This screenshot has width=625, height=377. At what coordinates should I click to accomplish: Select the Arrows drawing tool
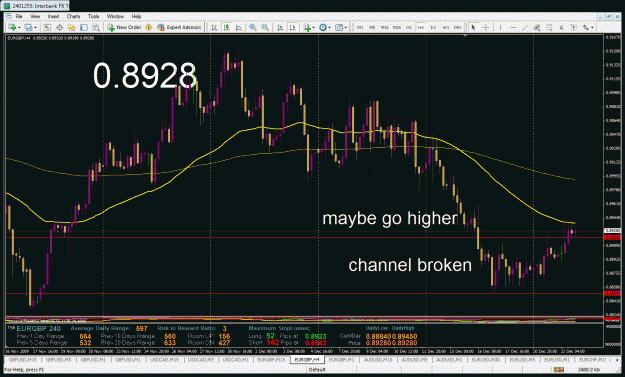coord(586,27)
